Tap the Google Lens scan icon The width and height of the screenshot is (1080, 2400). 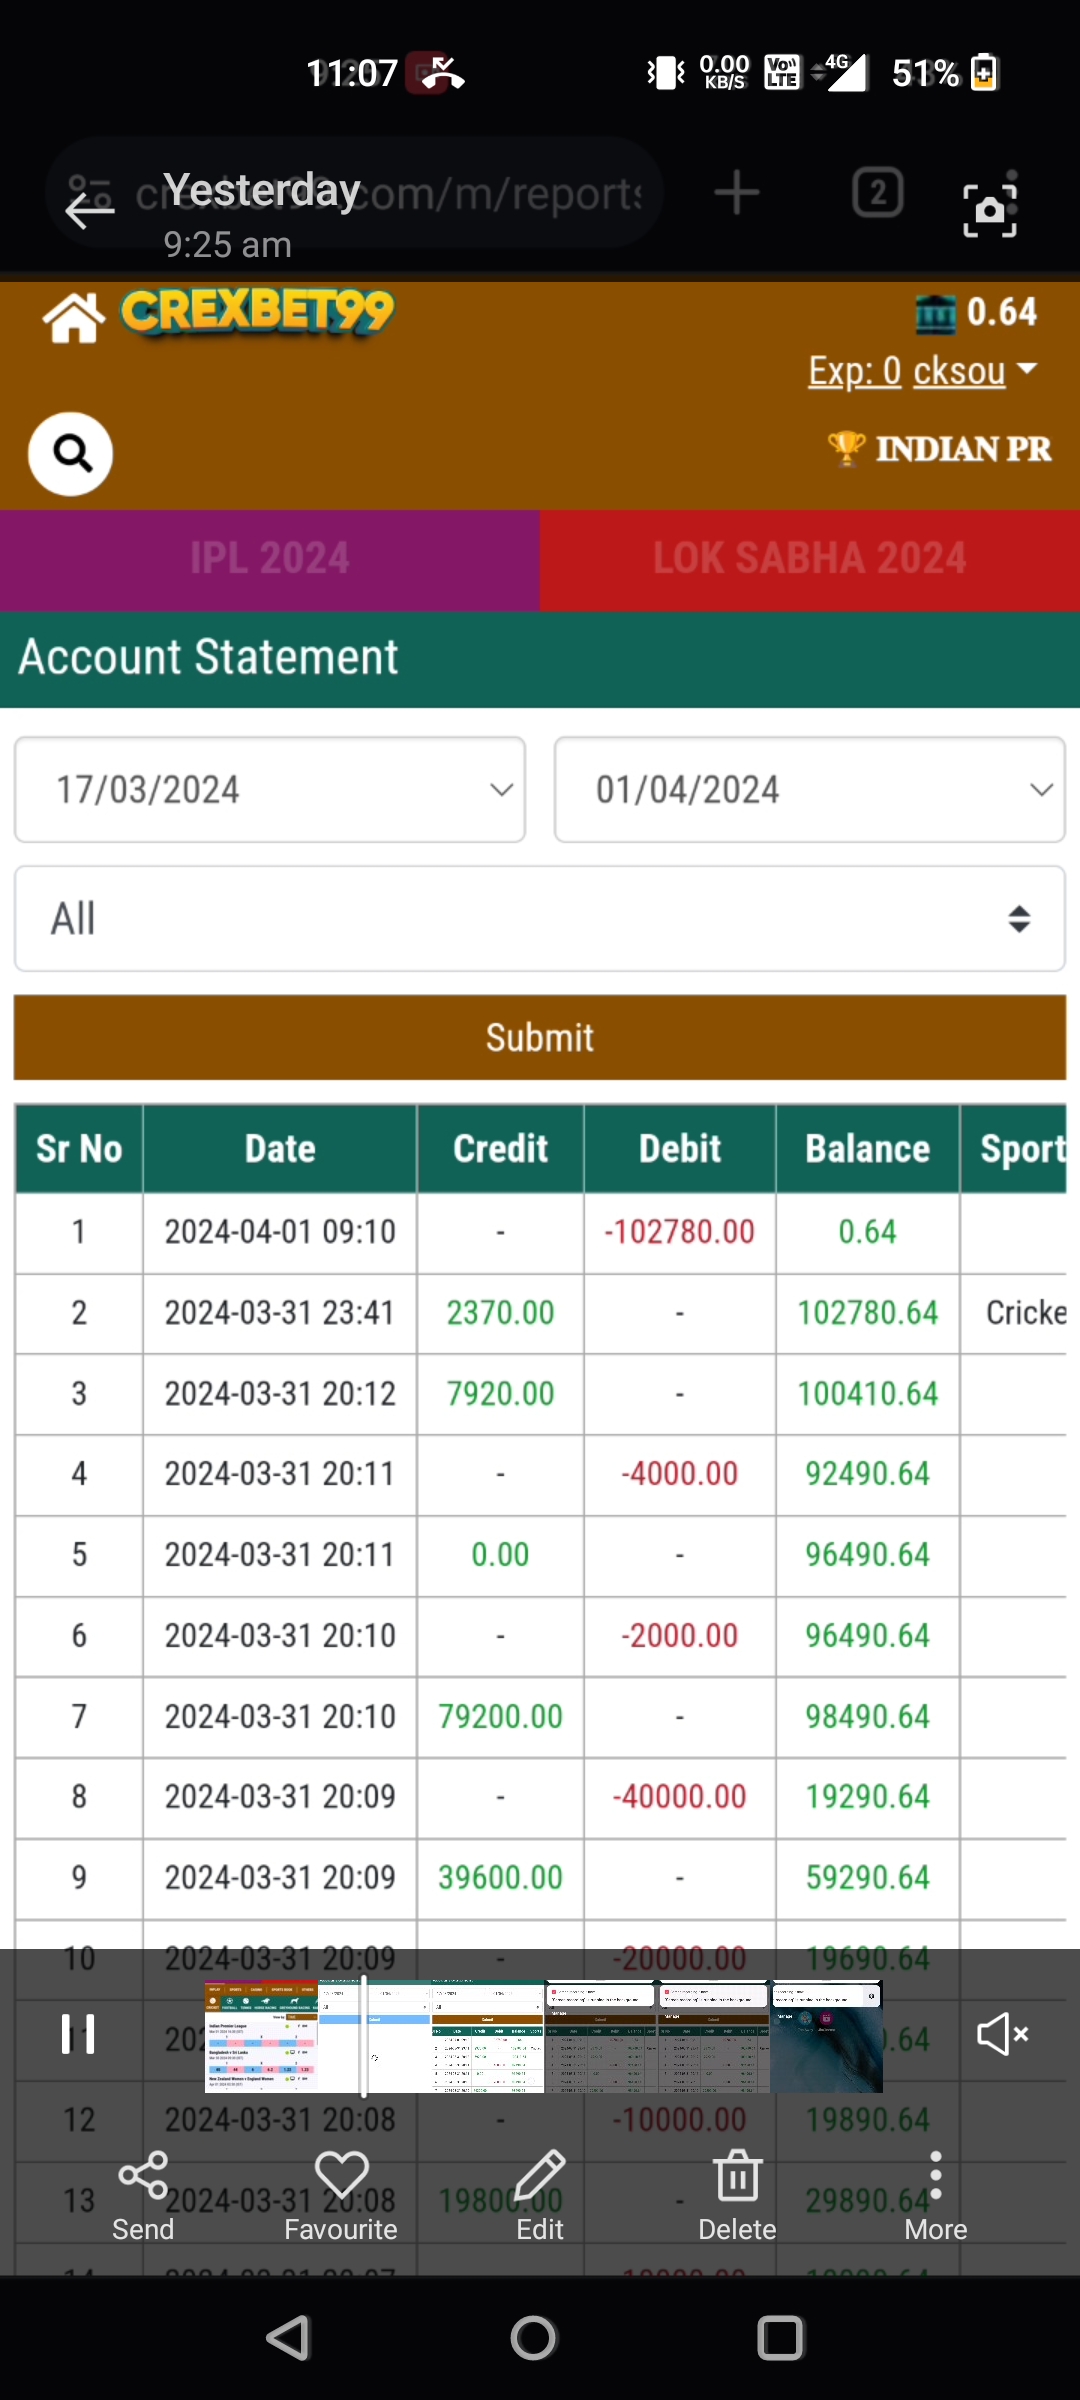click(989, 207)
